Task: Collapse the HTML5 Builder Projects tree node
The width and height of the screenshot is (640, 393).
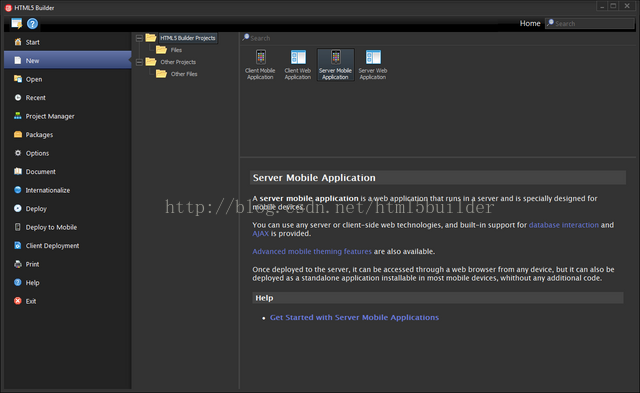Action: coord(139,38)
